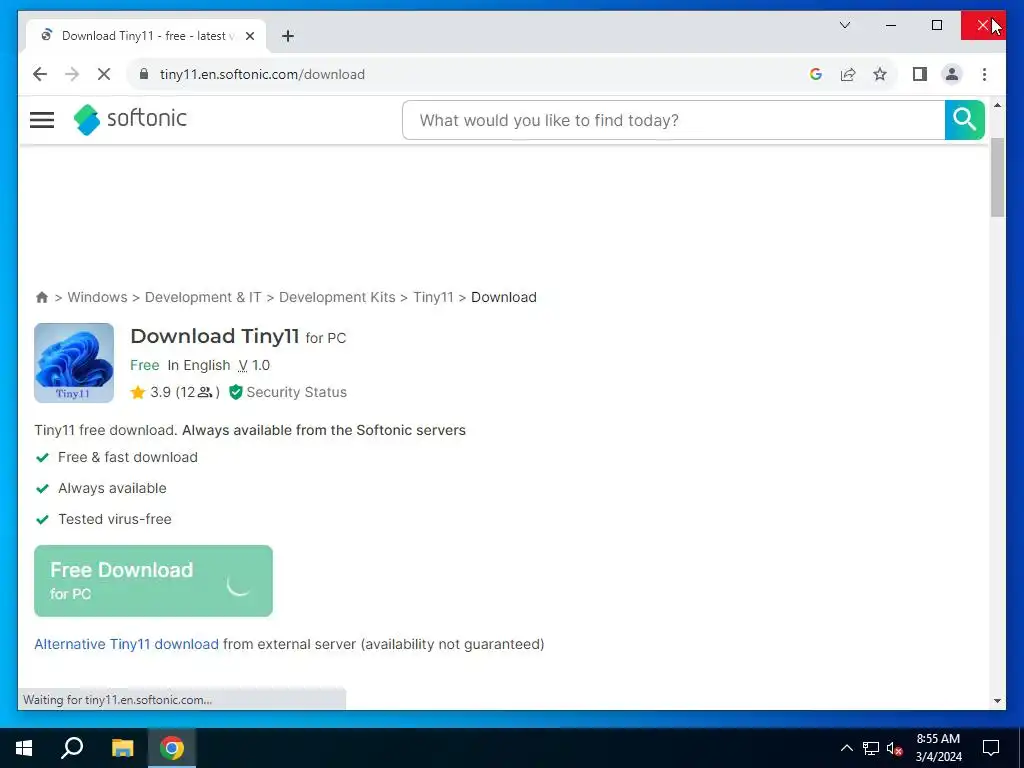Open Softonic hamburger menu
Viewport: 1024px width, 768px height.
pos(42,120)
